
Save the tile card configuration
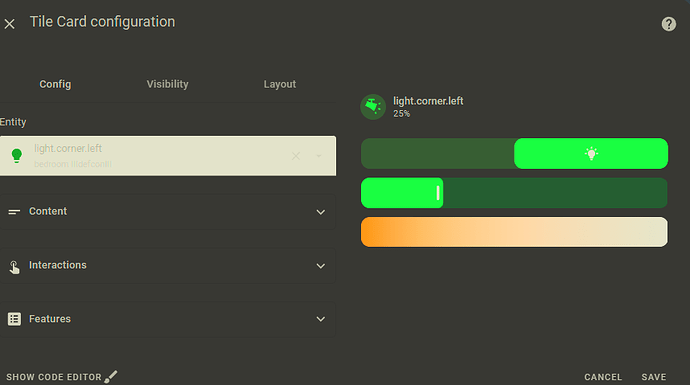[653, 377]
